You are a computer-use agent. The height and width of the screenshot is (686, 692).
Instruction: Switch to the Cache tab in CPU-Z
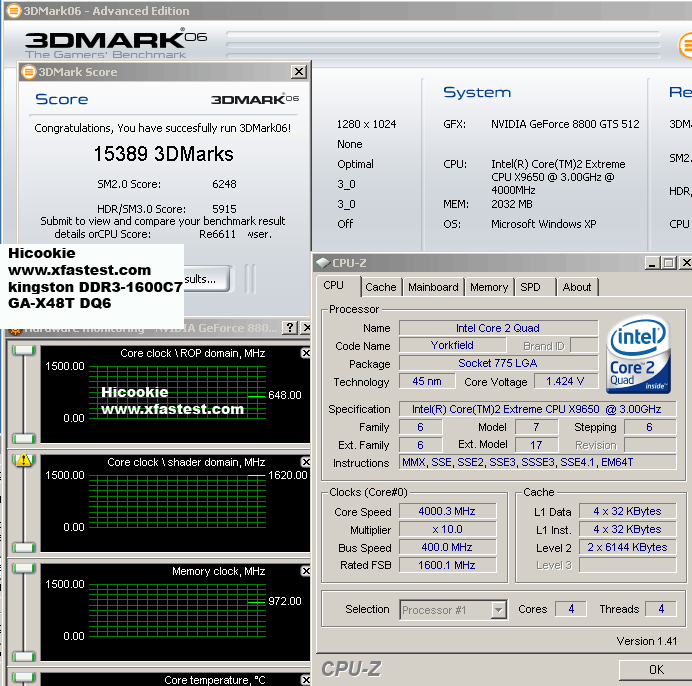tap(381, 287)
